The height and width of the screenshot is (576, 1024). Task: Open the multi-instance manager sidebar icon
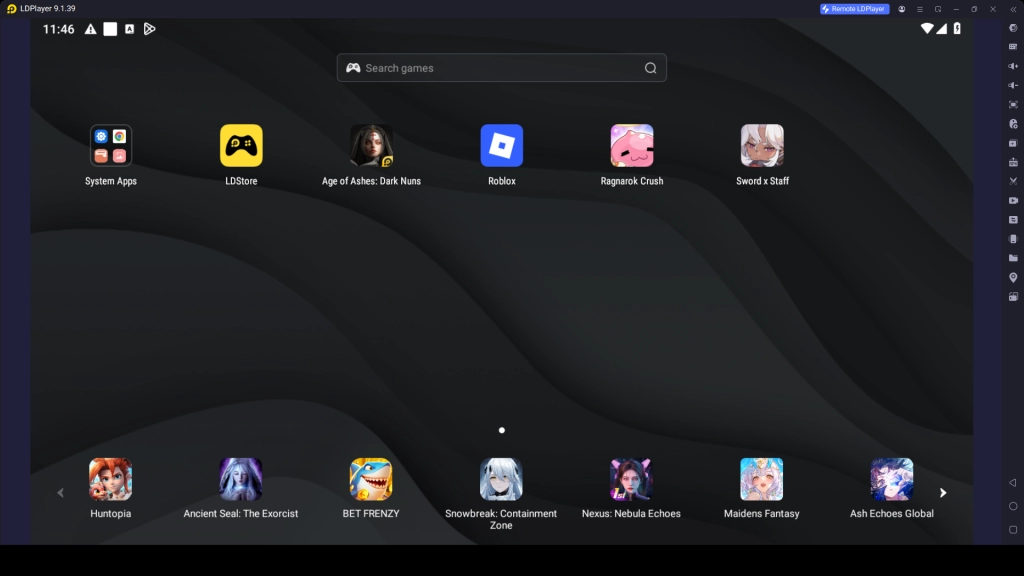pyautogui.click(x=1013, y=143)
